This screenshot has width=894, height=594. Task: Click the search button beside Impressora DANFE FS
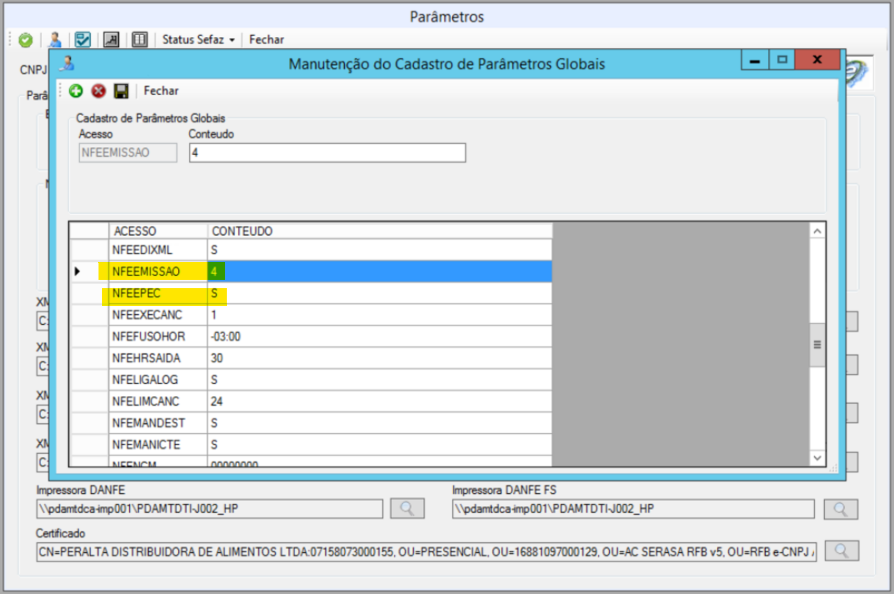pyautogui.click(x=840, y=509)
